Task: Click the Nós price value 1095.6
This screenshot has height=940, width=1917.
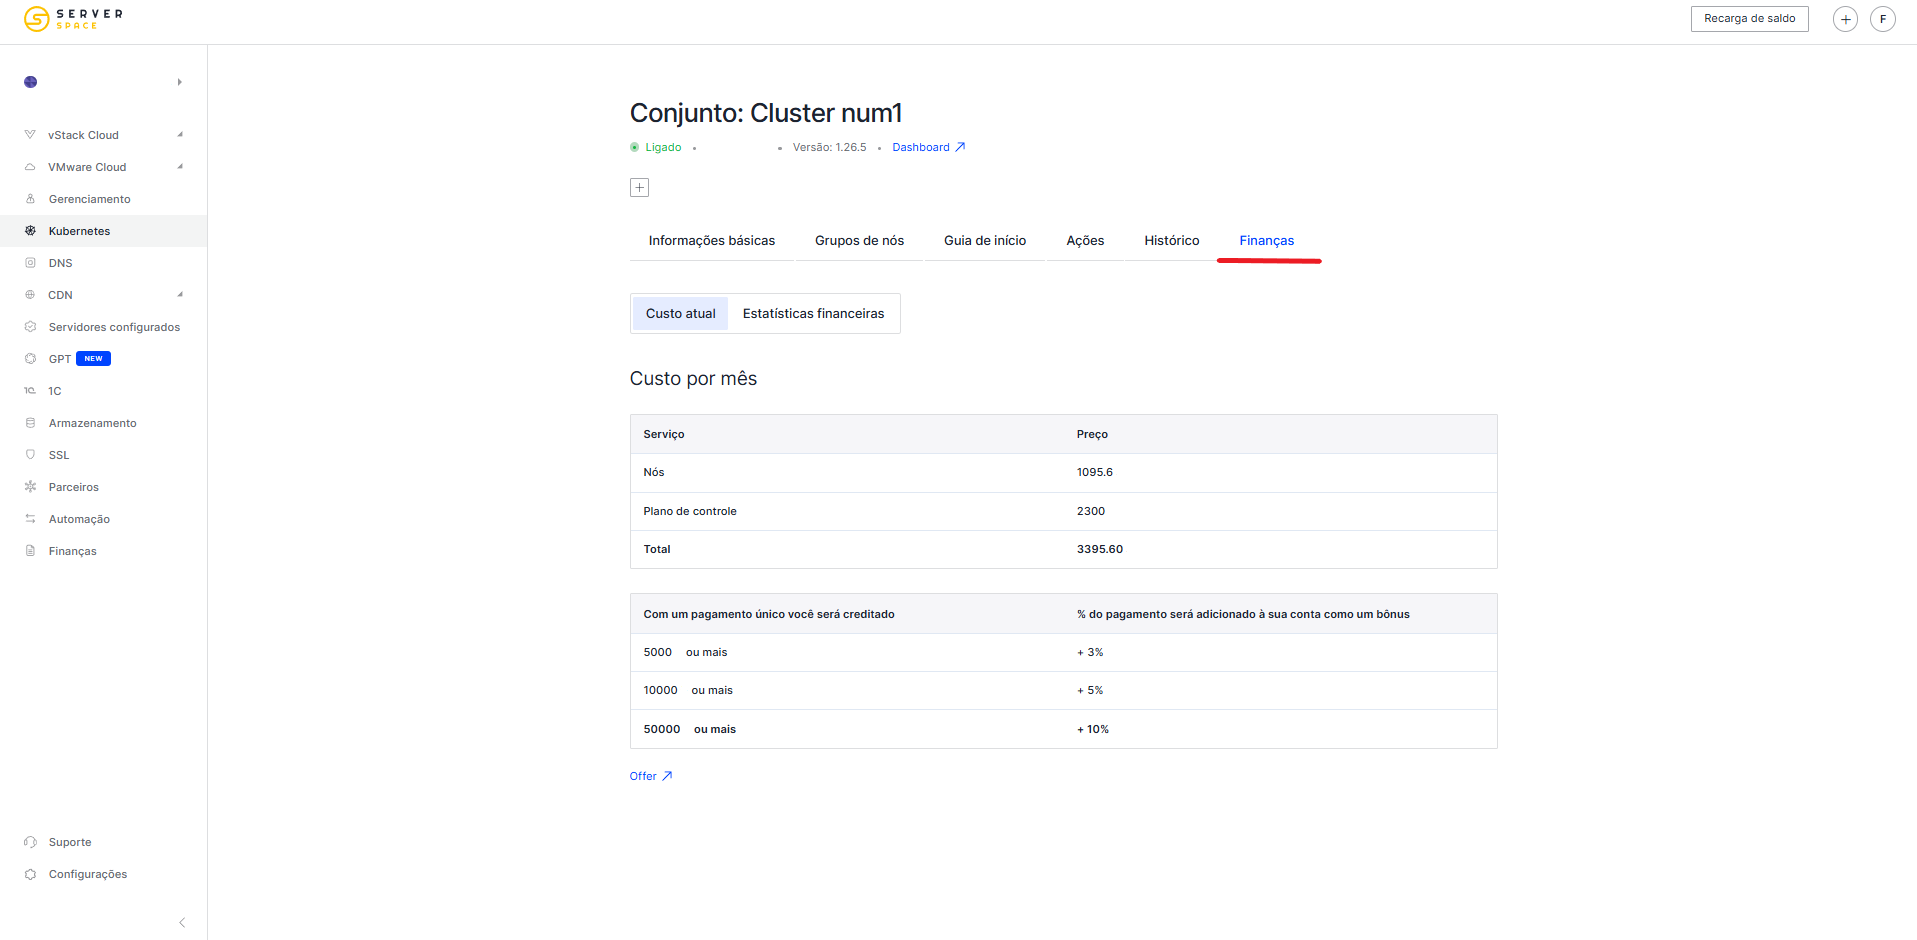Action: (1095, 472)
